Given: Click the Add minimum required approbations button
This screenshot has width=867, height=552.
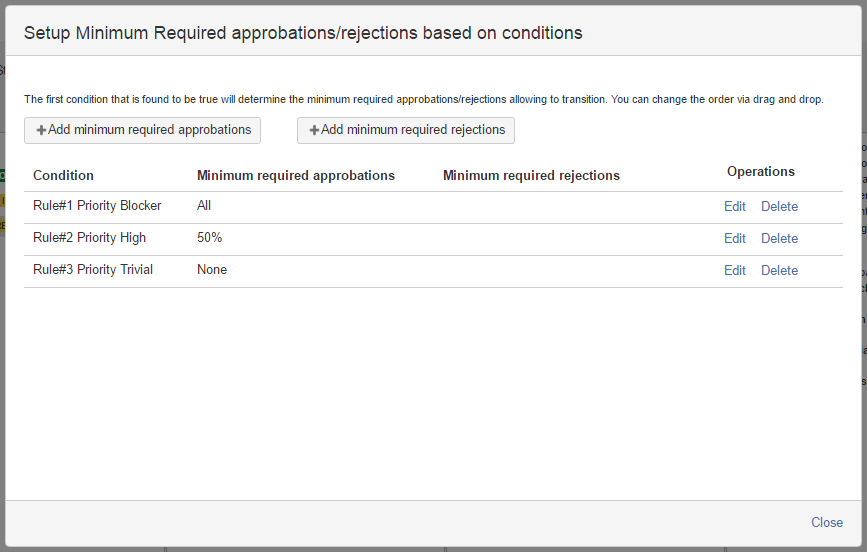Looking at the screenshot, I should 142,130.
